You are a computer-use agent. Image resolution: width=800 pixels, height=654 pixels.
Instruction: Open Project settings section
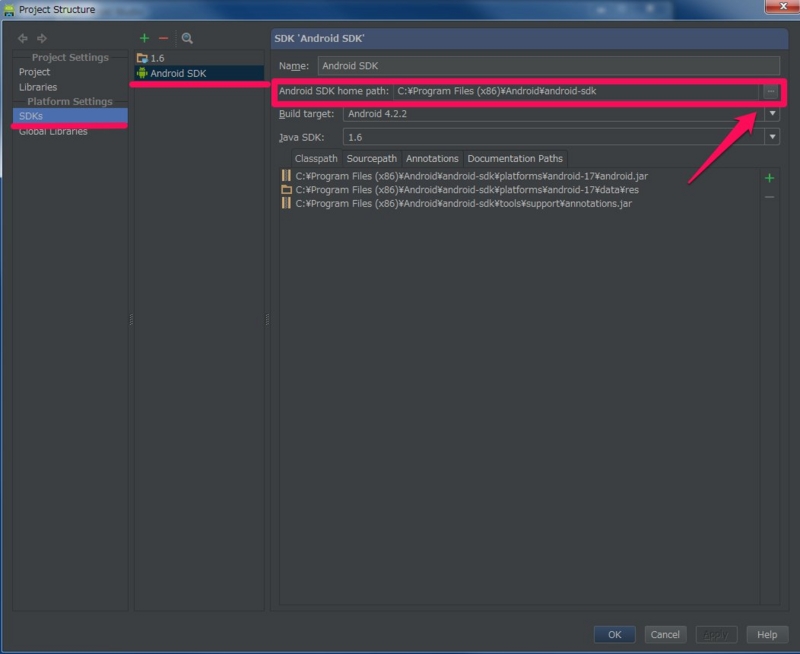point(34,72)
